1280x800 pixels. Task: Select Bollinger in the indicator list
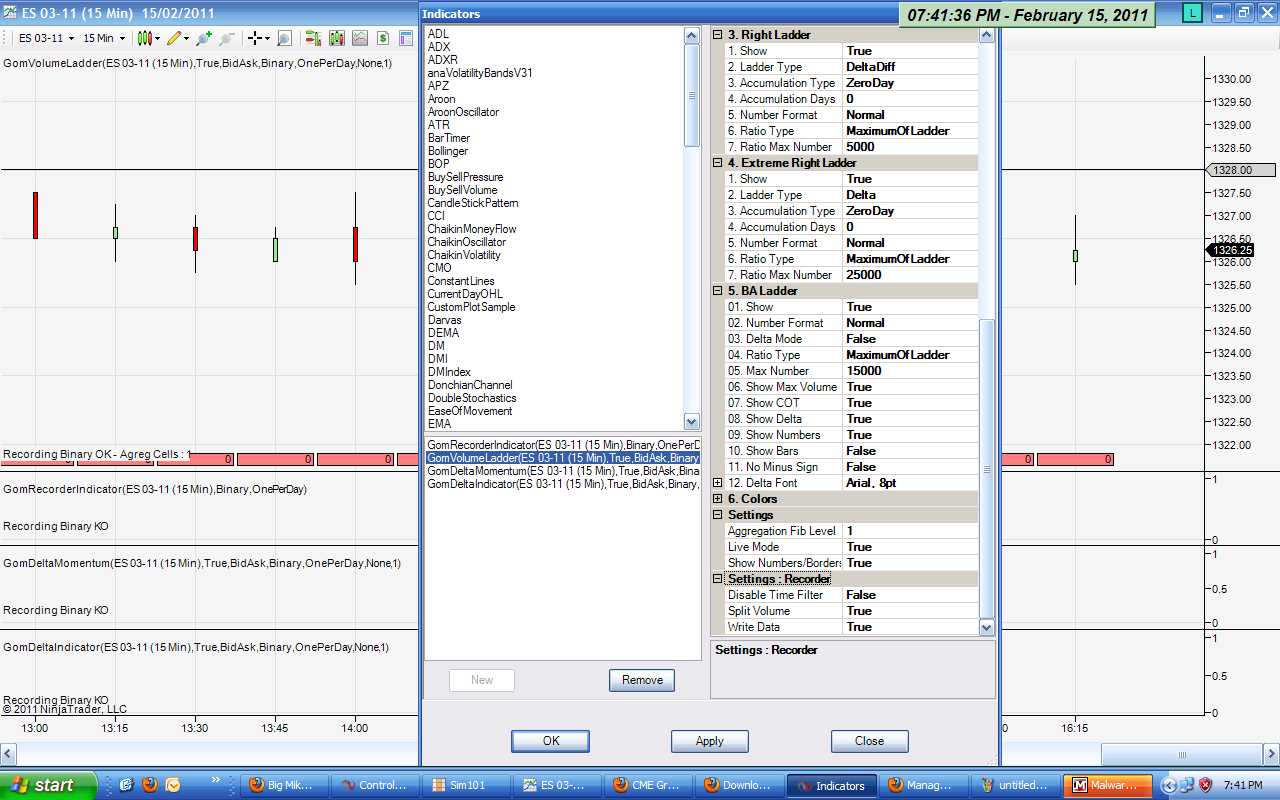click(448, 151)
